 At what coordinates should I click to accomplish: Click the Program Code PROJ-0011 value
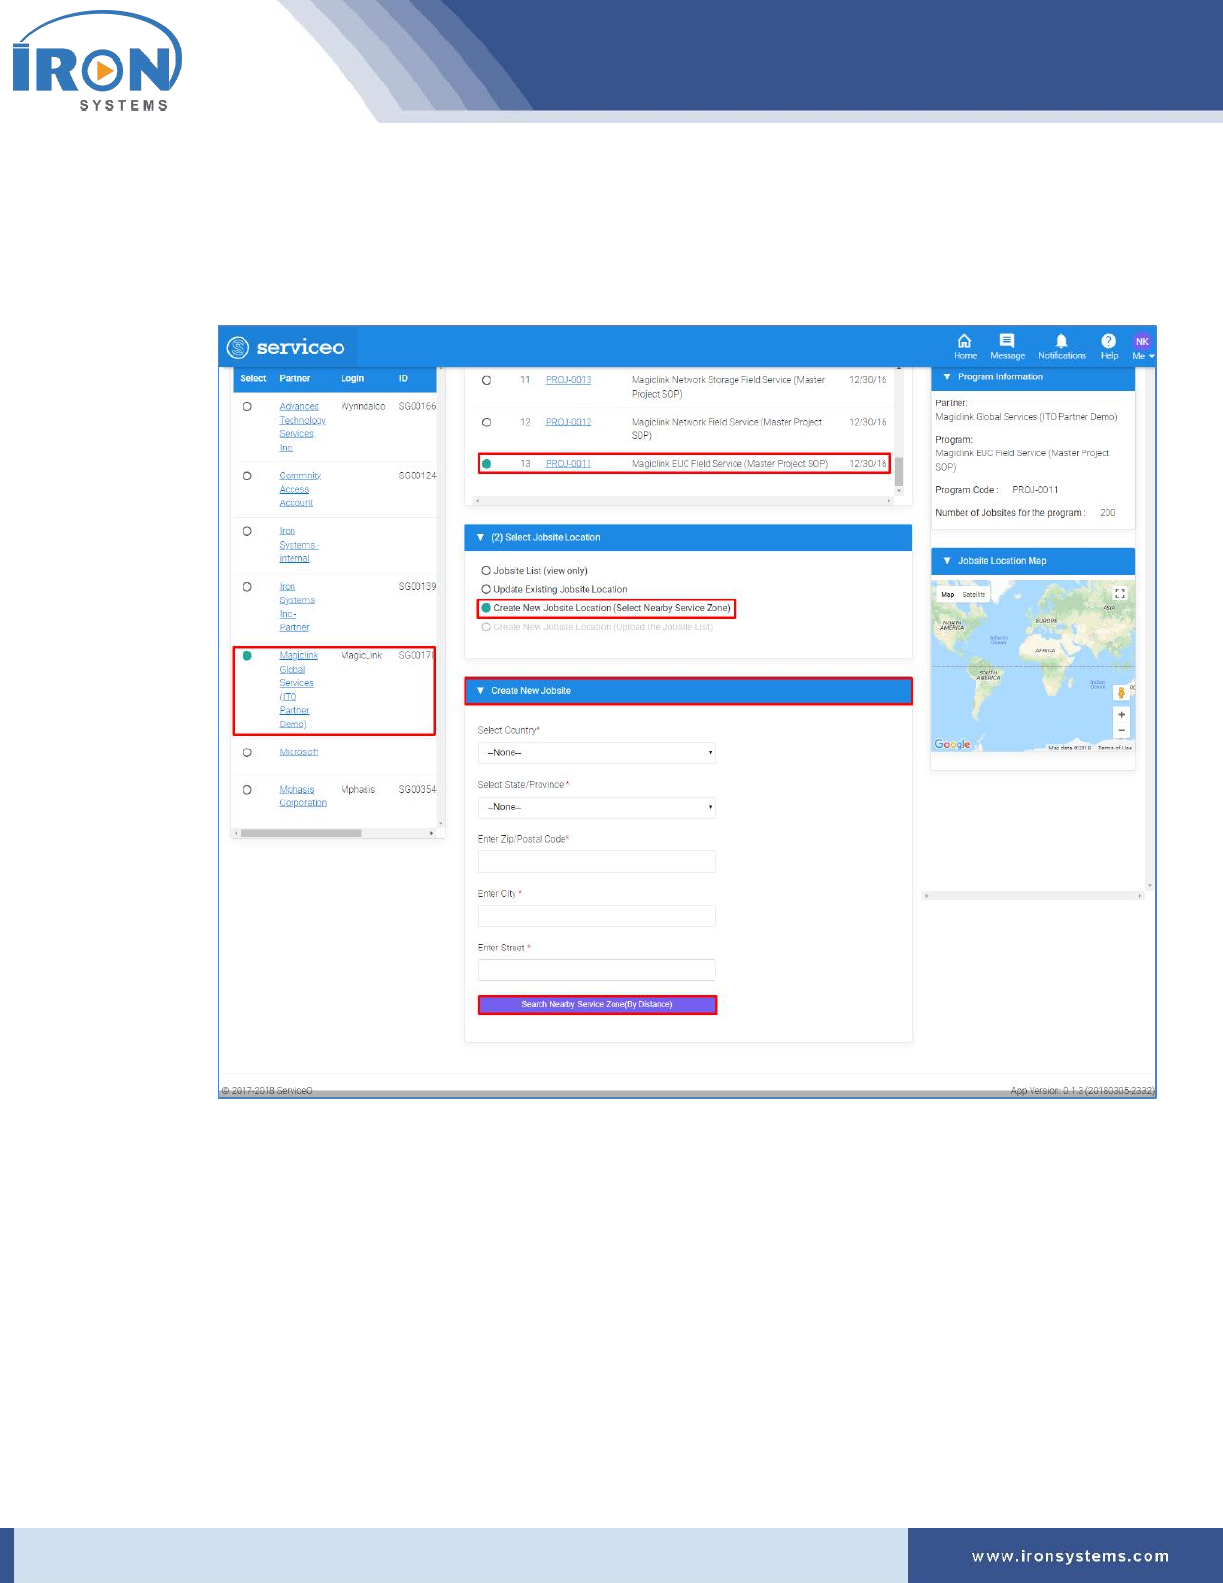(1035, 490)
